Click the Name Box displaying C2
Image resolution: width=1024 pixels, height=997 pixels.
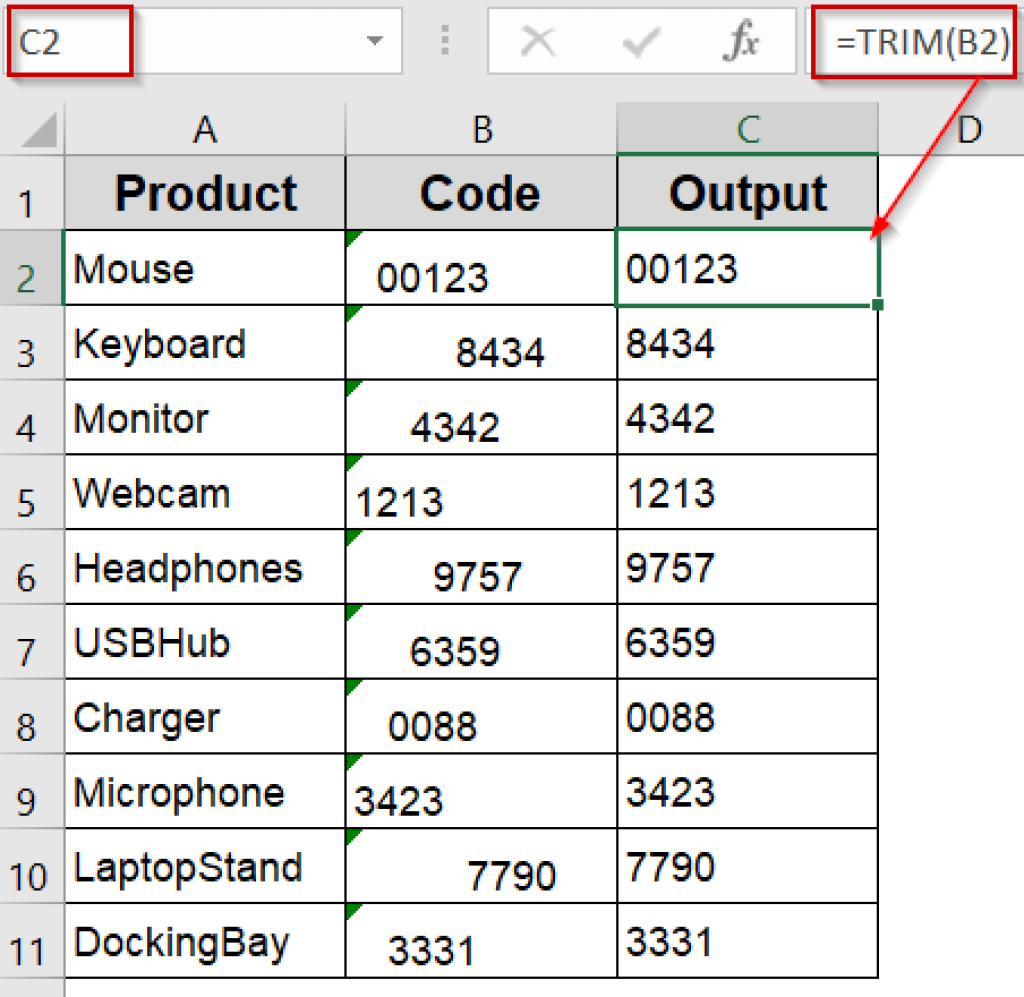[60, 42]
